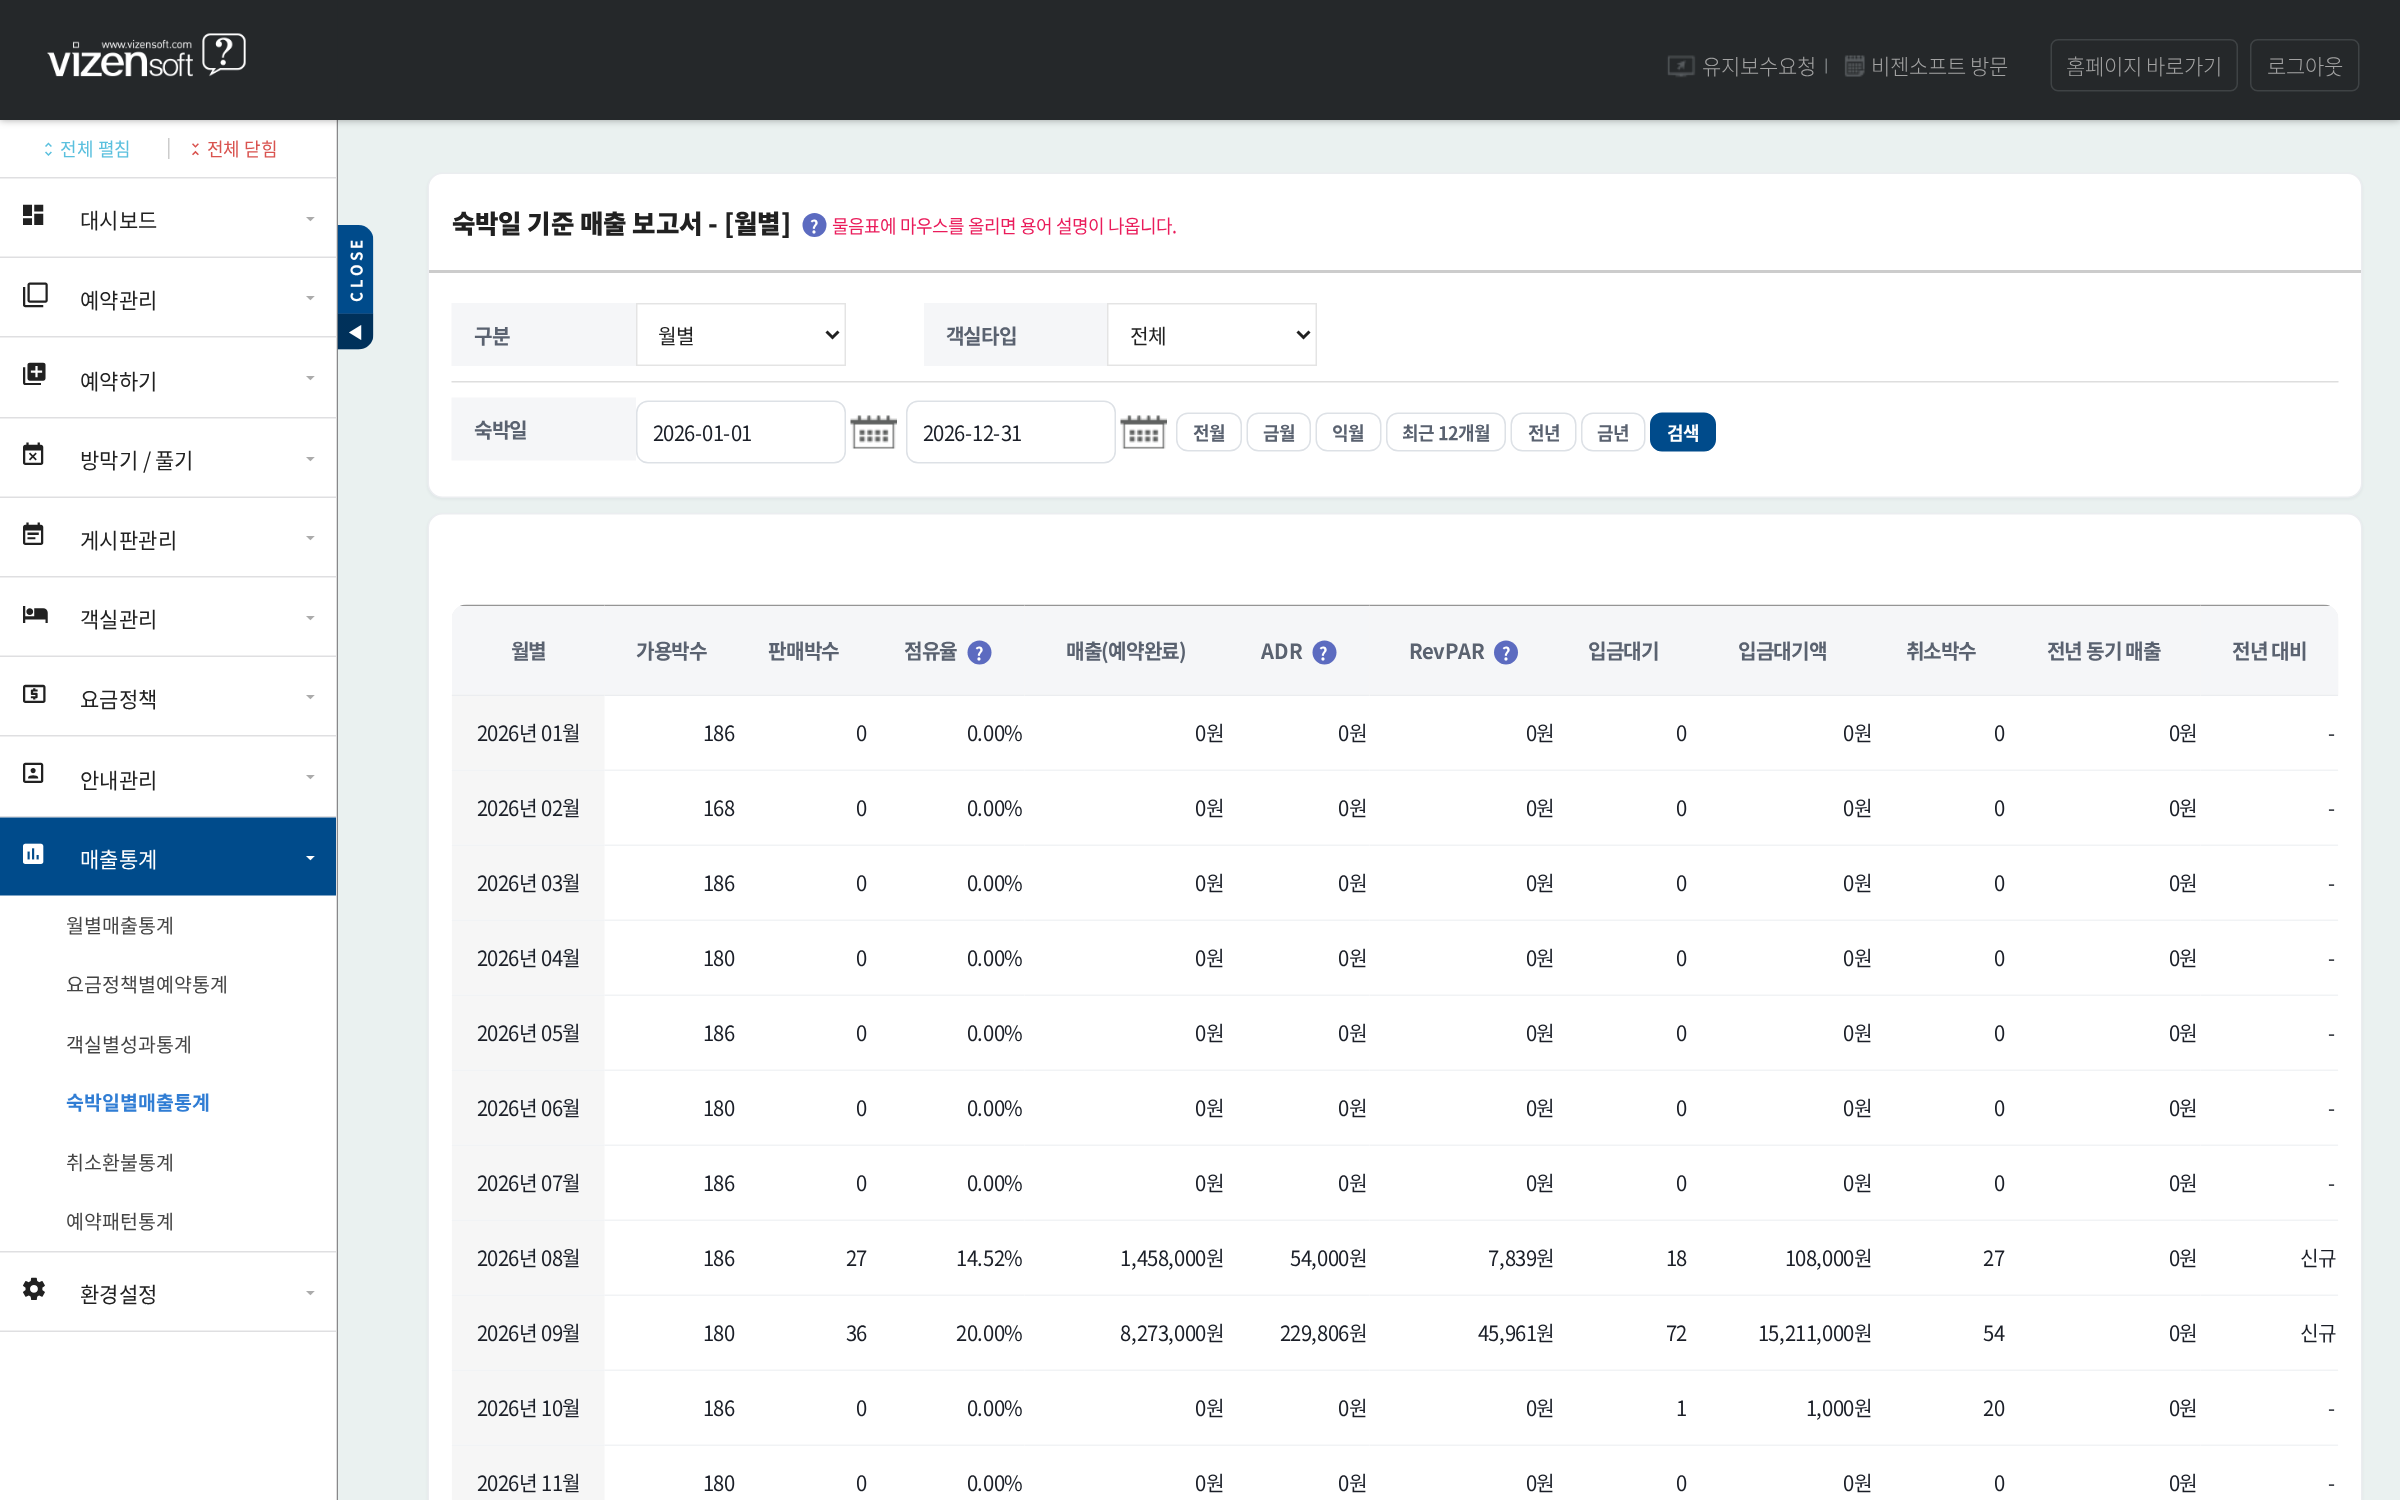Click the 매출통계 chart icon

click(34, 854)
